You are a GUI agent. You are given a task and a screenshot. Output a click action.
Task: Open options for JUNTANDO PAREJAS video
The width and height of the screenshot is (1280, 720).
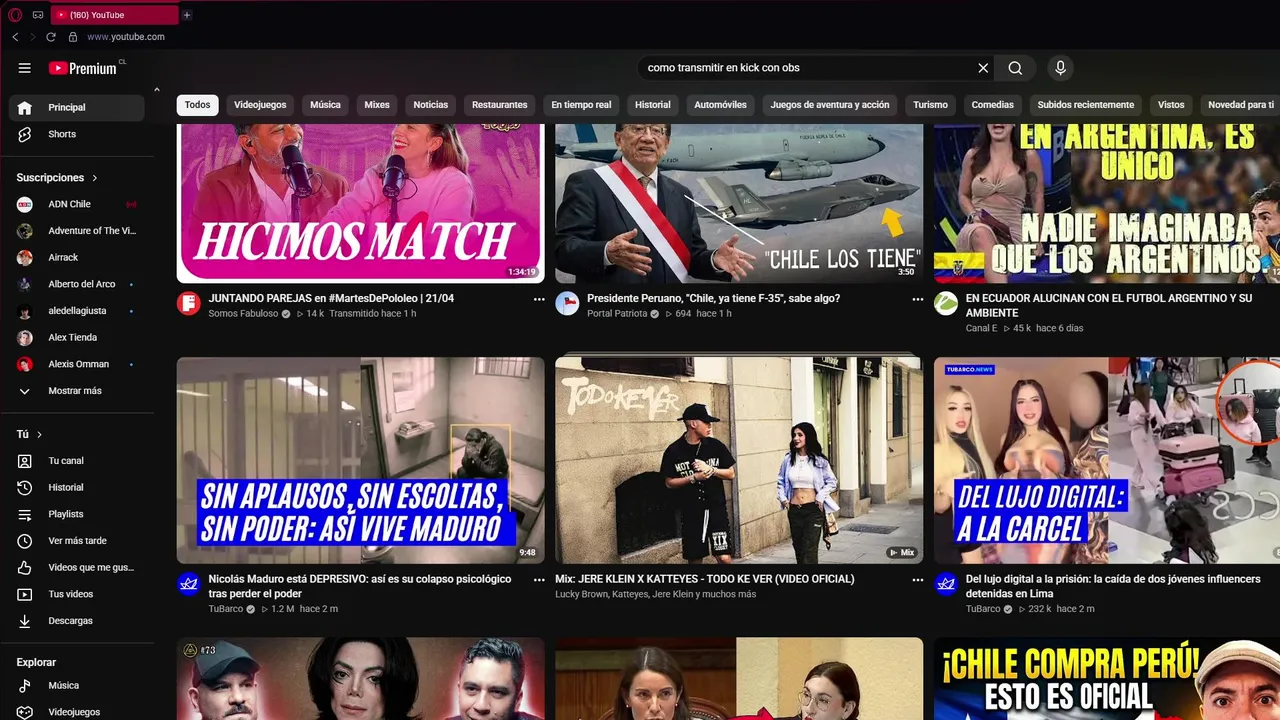coord(539,299)
